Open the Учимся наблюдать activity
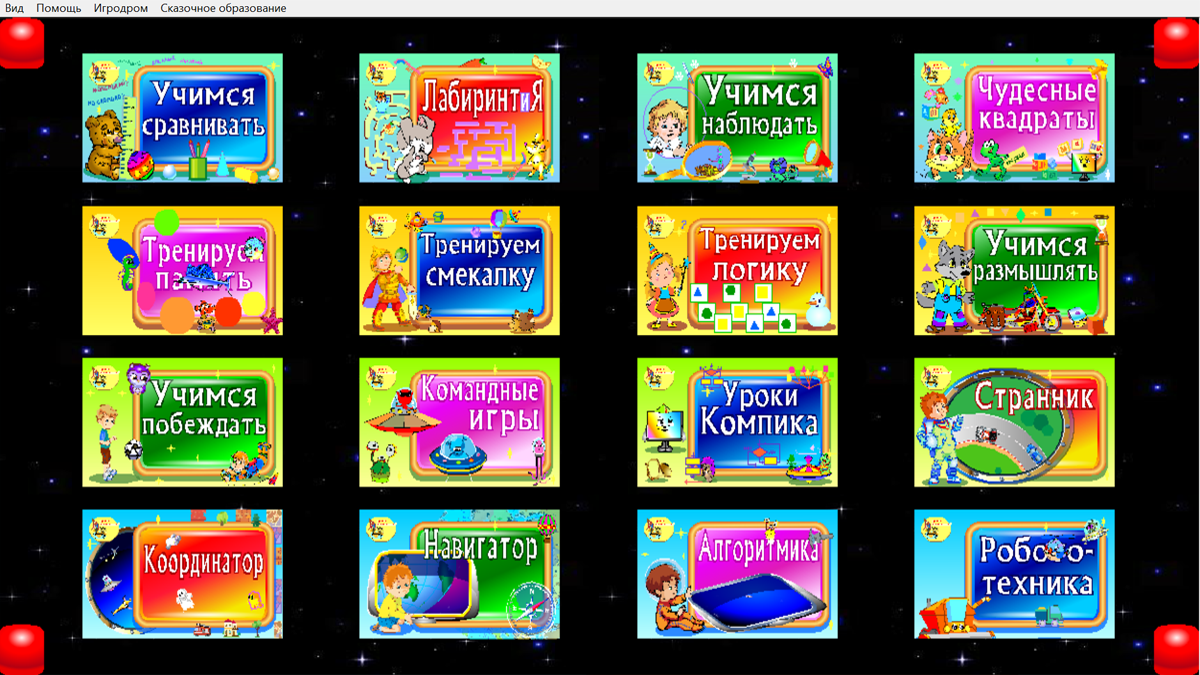The image size is (1200, 675). coord(736,117)
